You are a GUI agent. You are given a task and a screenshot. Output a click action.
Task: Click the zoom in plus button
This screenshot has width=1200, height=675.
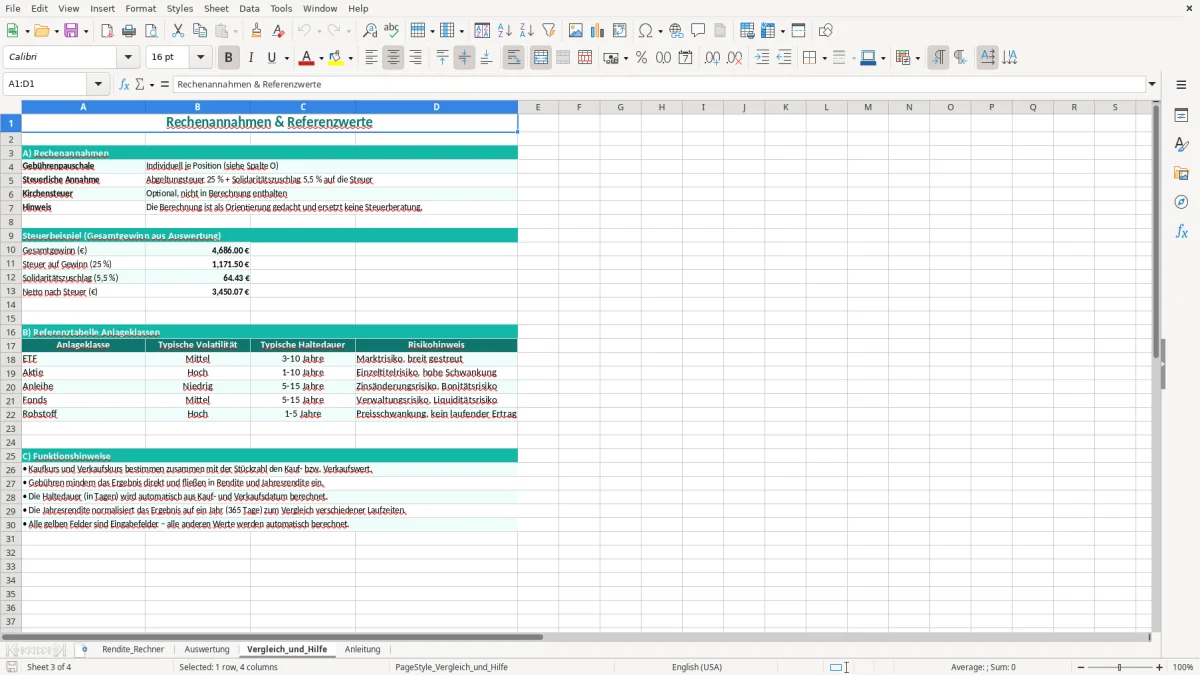[x=1160, y=667]
